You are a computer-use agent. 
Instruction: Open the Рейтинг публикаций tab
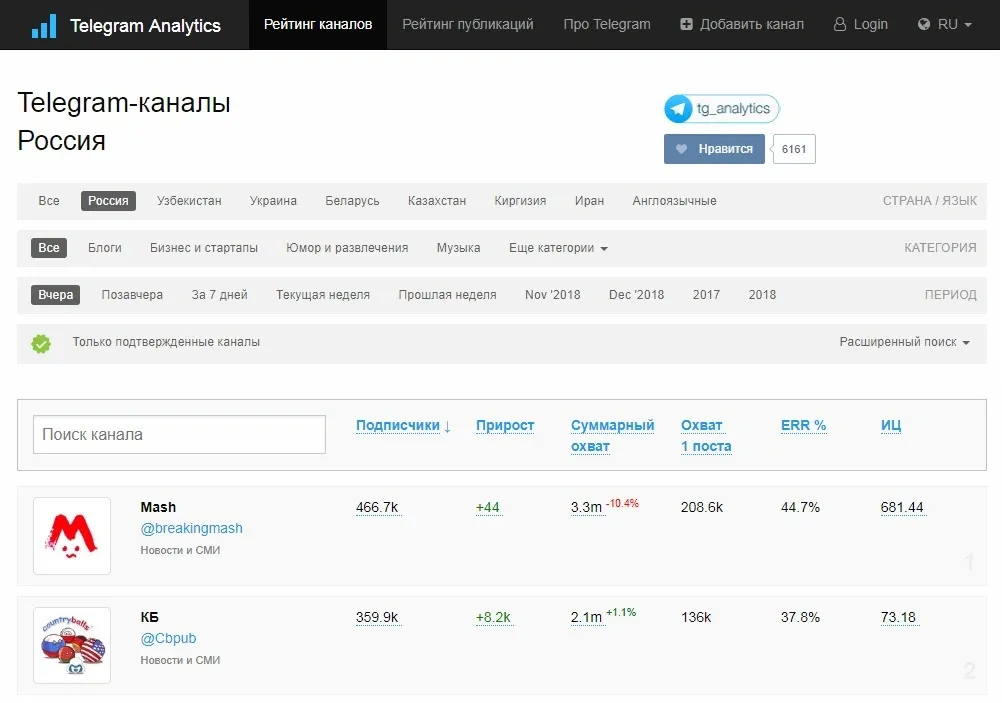tap(468, 24)
